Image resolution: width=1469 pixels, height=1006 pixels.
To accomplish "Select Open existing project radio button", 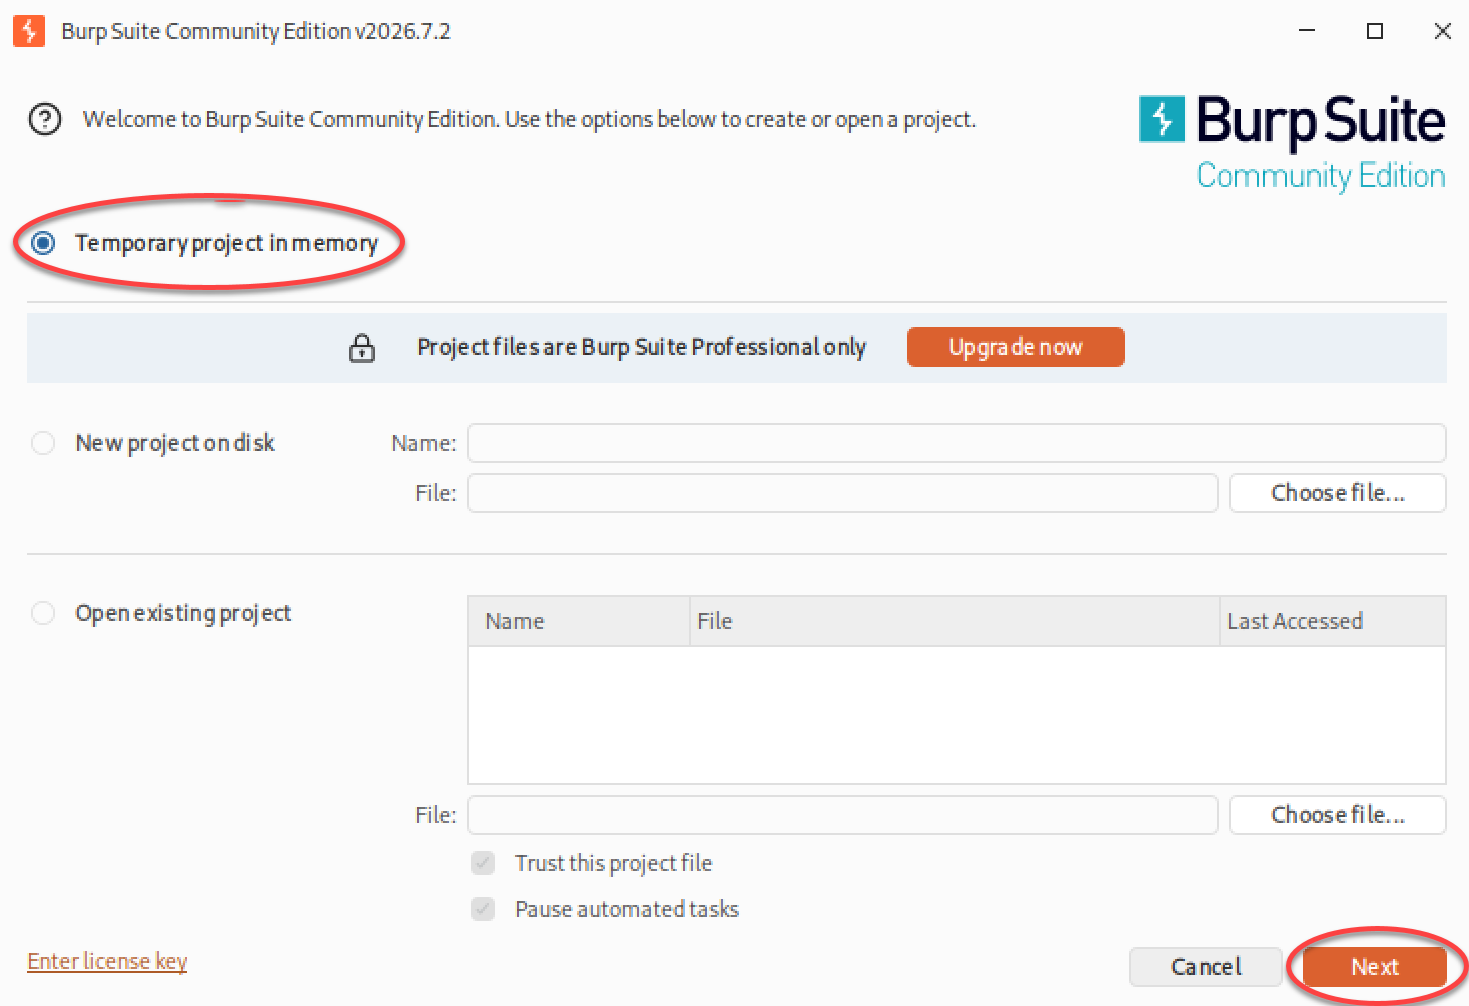I will [x=43, y=613].
